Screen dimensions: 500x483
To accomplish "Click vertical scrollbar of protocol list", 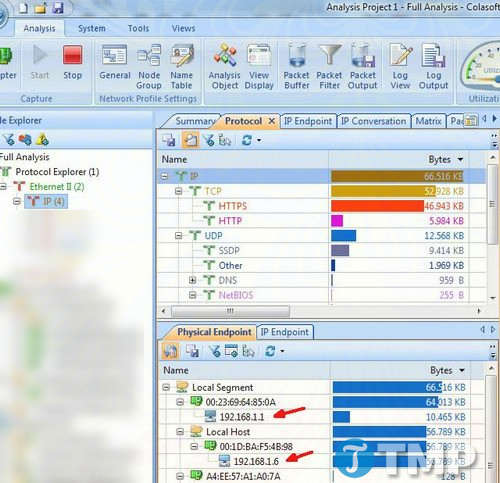I will [x=493, y=204].
